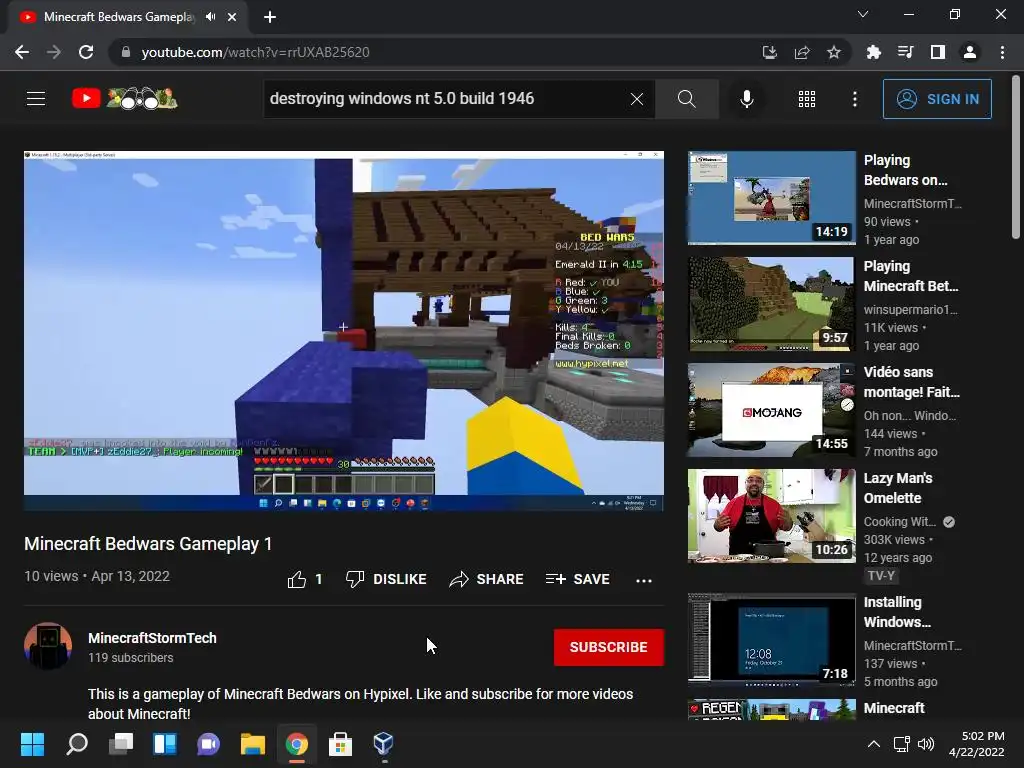The image size is (1024, 768).
Task: Run search with magnifier button
Action: 686,99
